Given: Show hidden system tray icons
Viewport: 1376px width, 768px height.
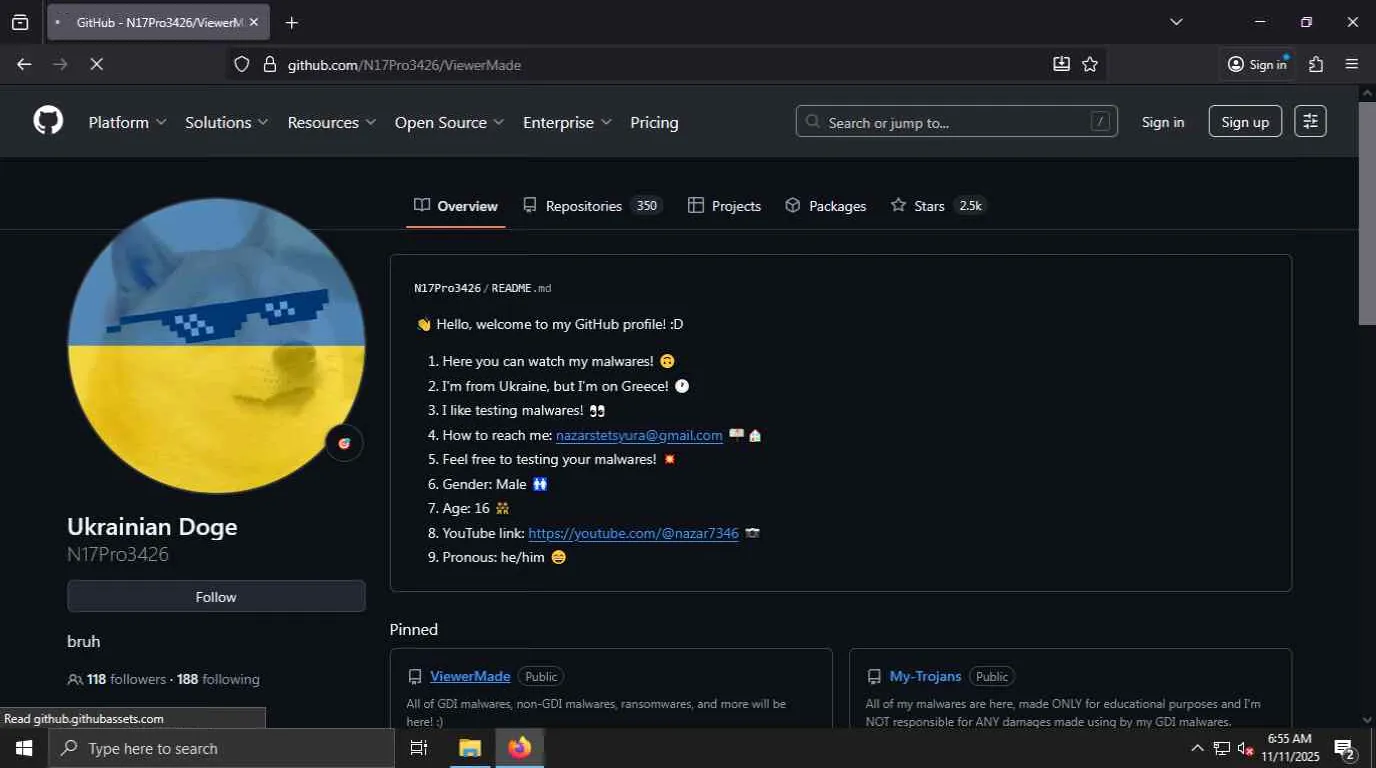Looking at the screenshot, I should tap(1197, 748).
